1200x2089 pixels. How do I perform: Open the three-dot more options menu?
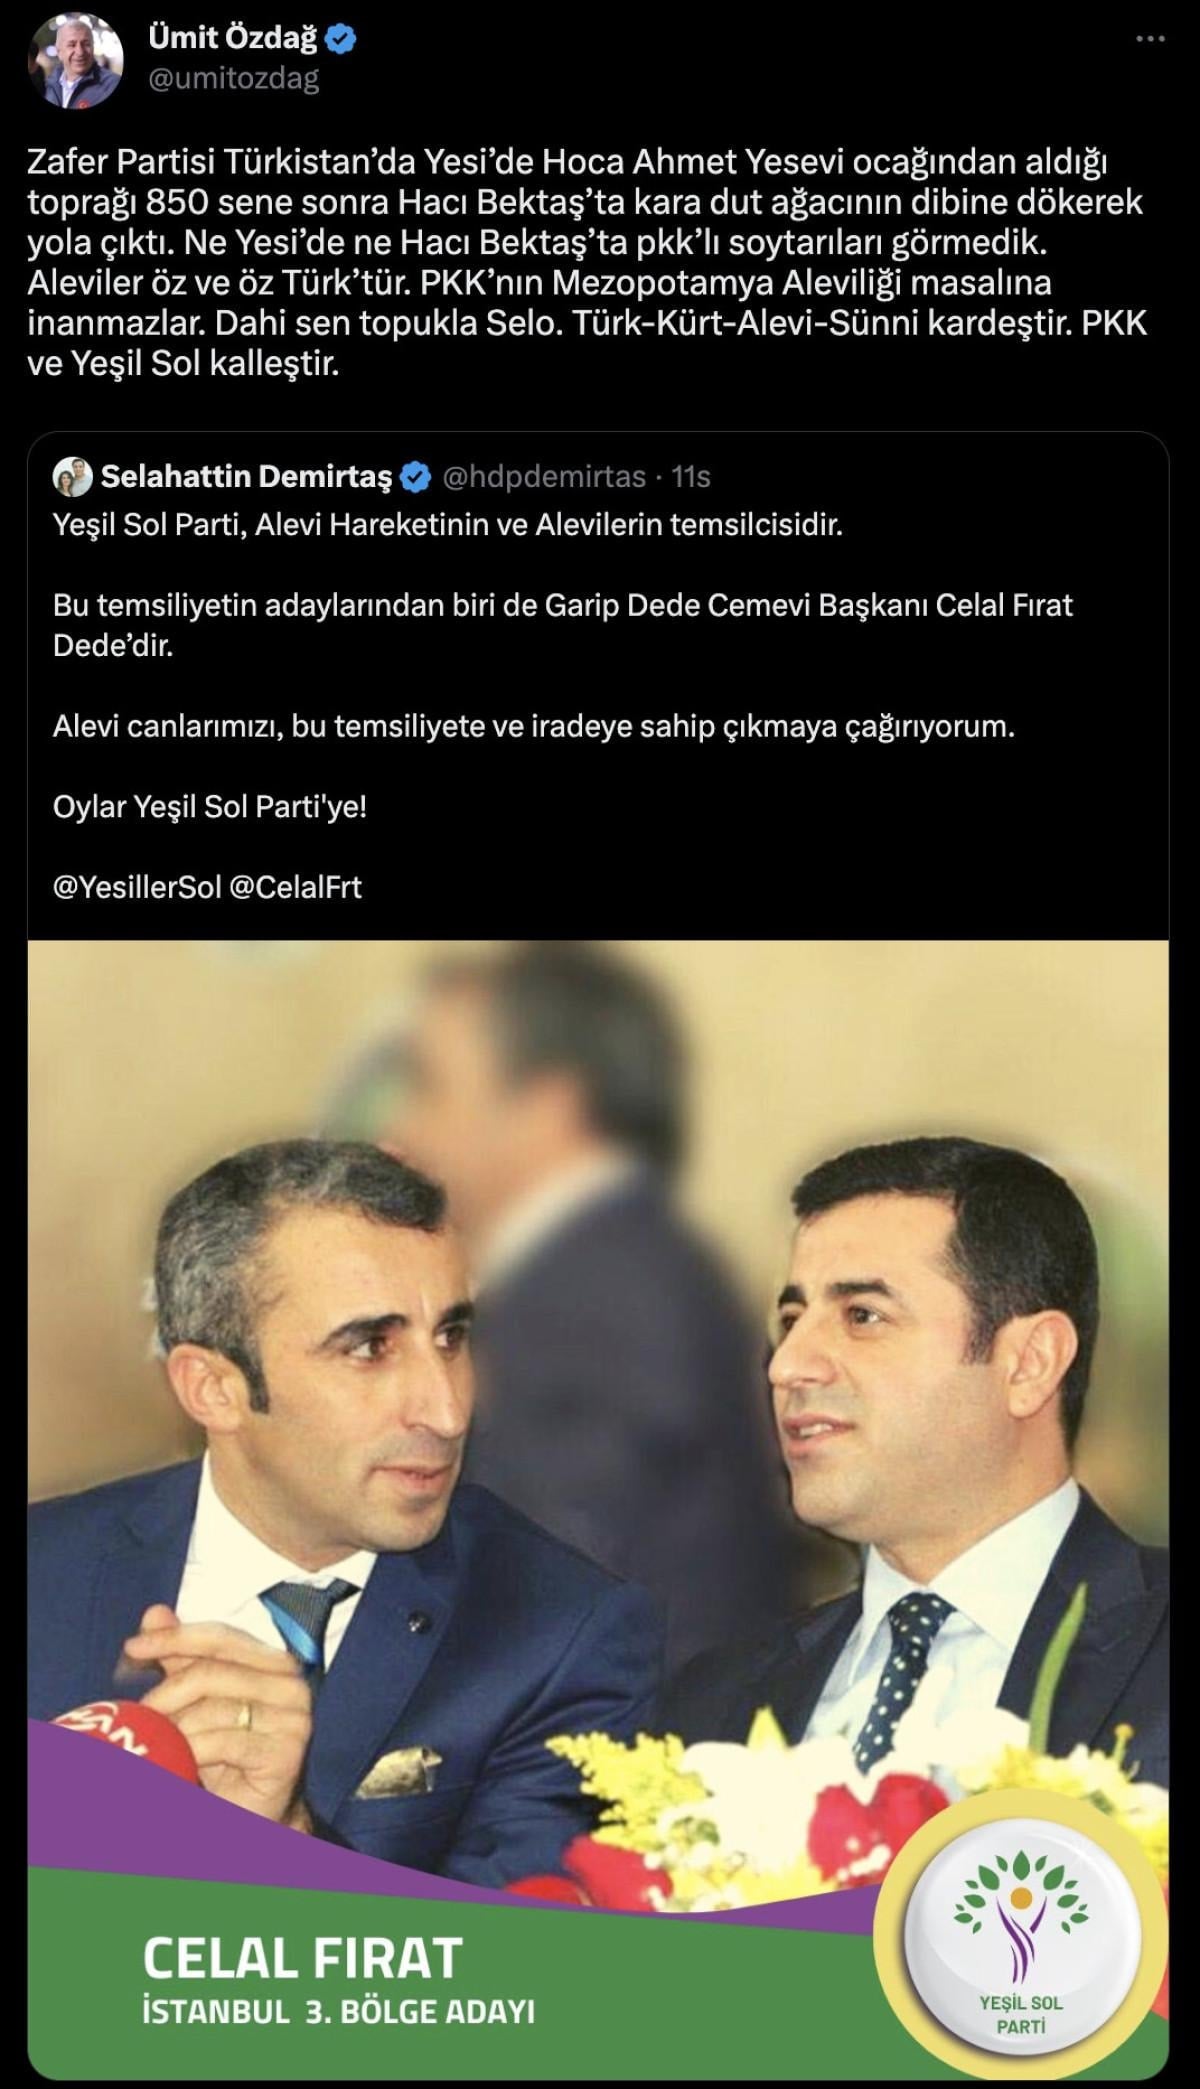coord(1150,39)
